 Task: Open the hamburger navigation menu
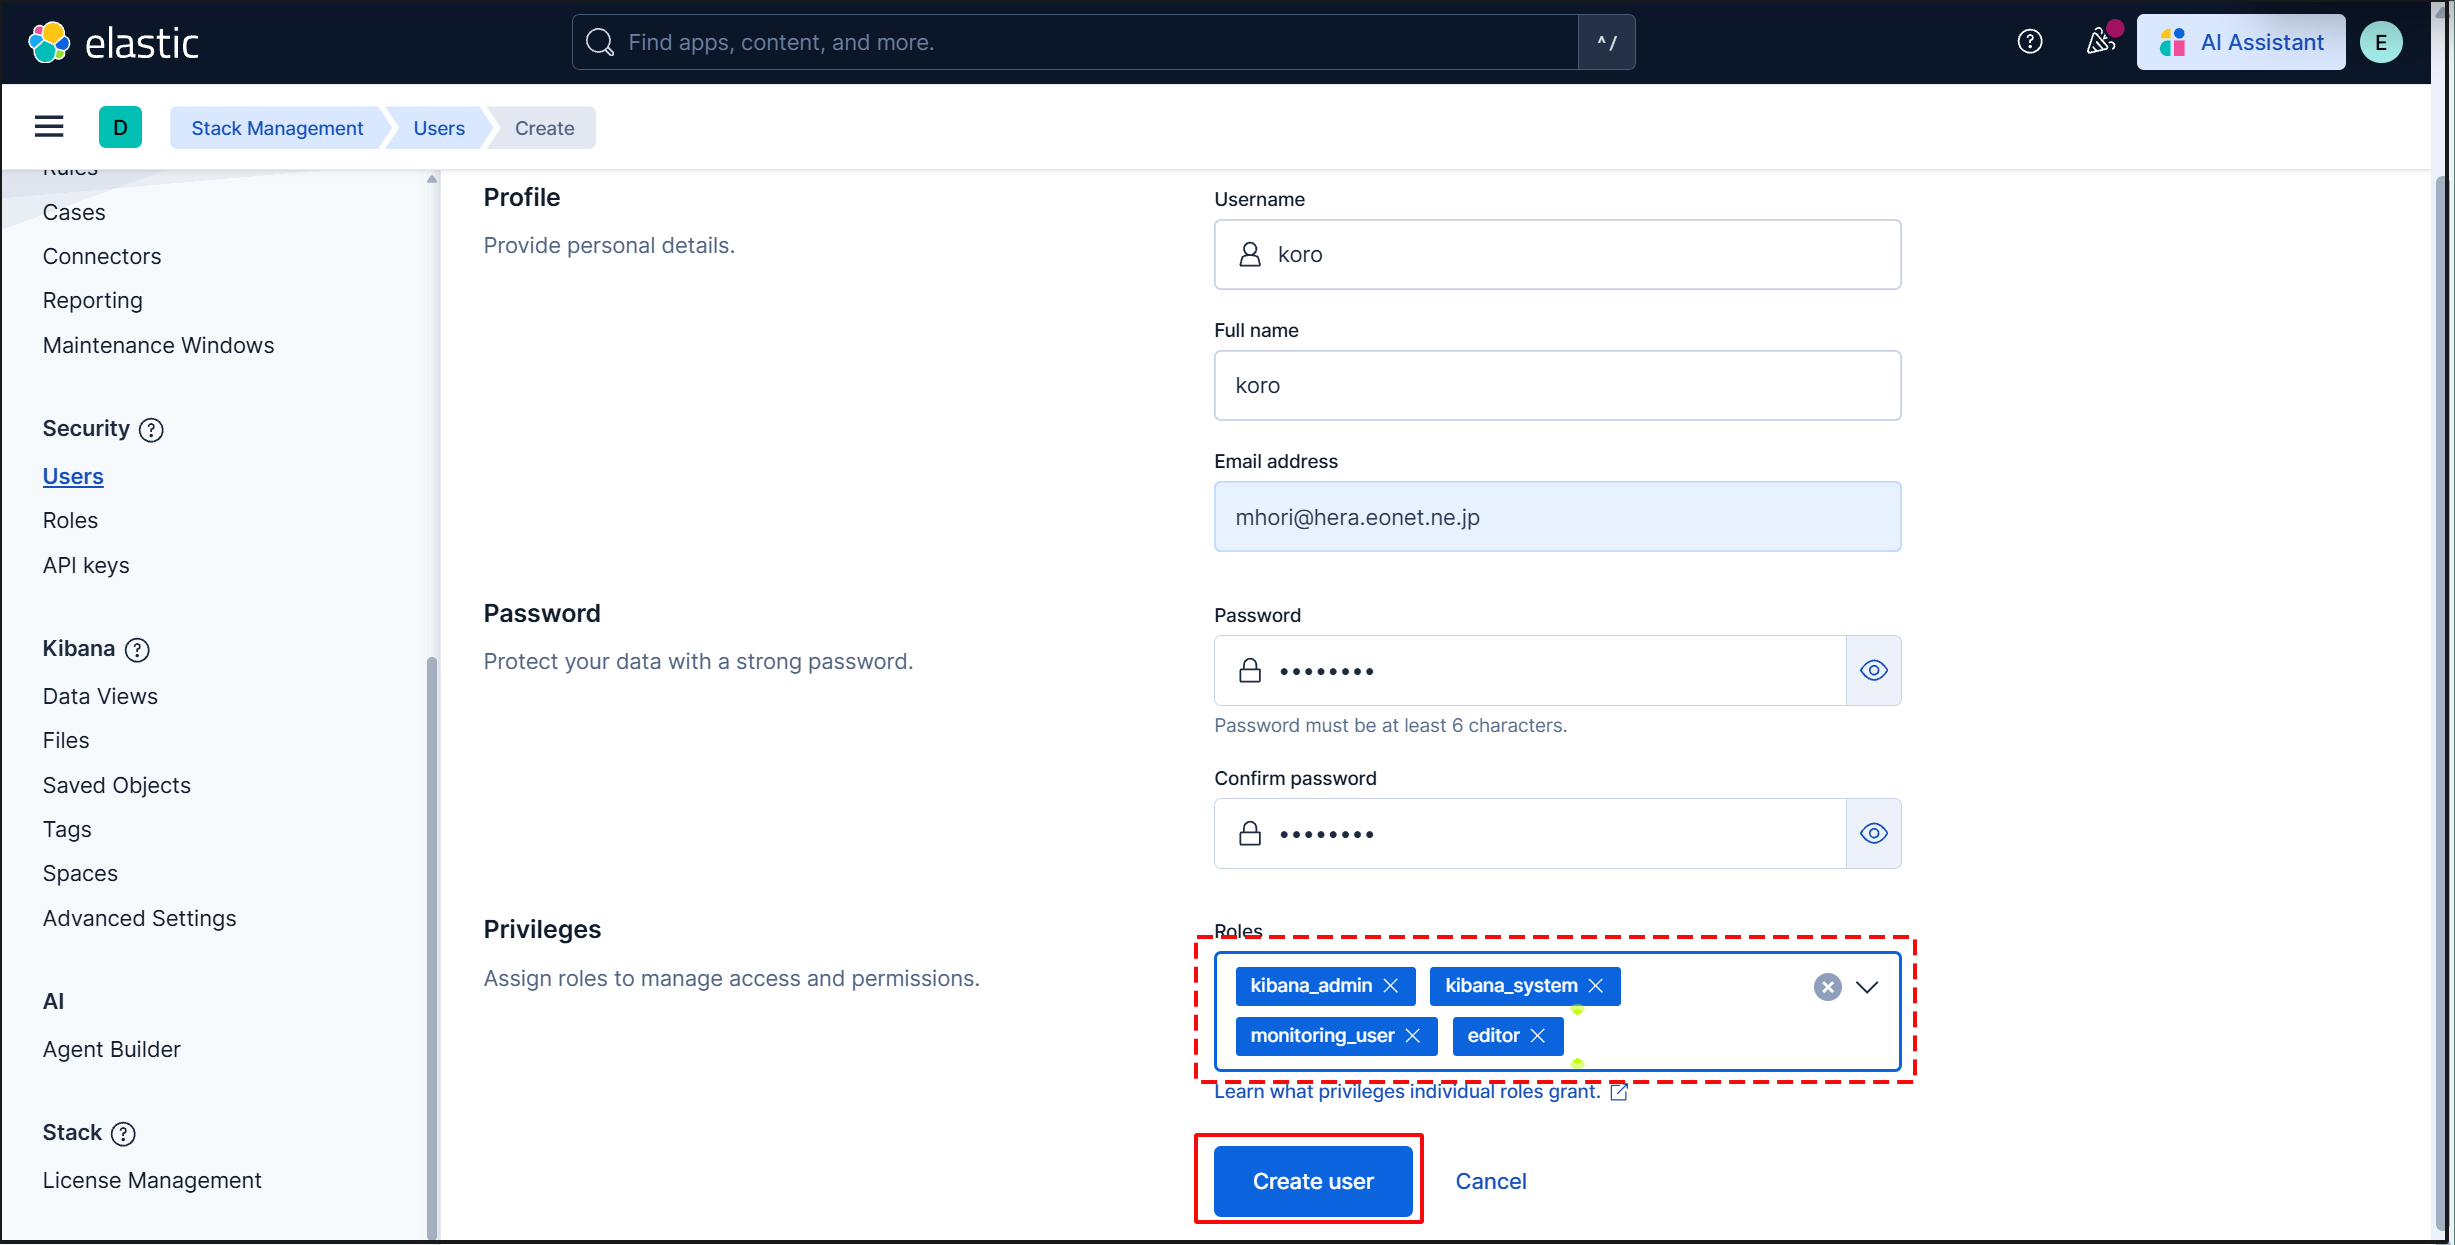click(x=49, y=127)
